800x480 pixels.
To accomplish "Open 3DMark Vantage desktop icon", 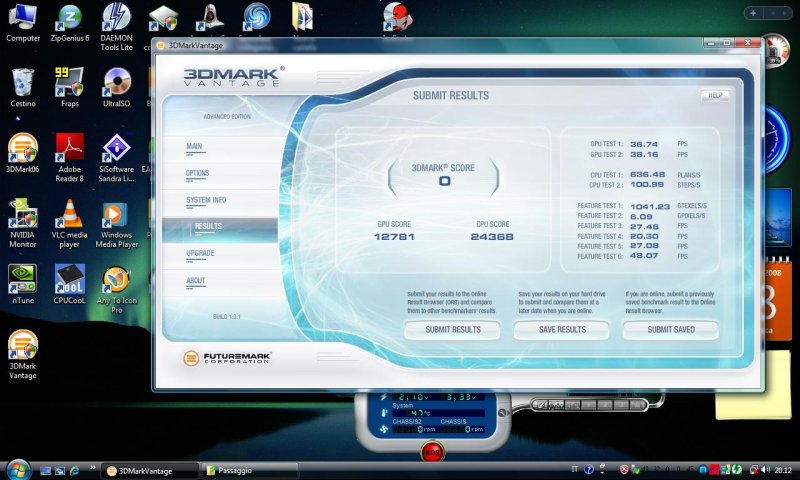I will point(22,355).
